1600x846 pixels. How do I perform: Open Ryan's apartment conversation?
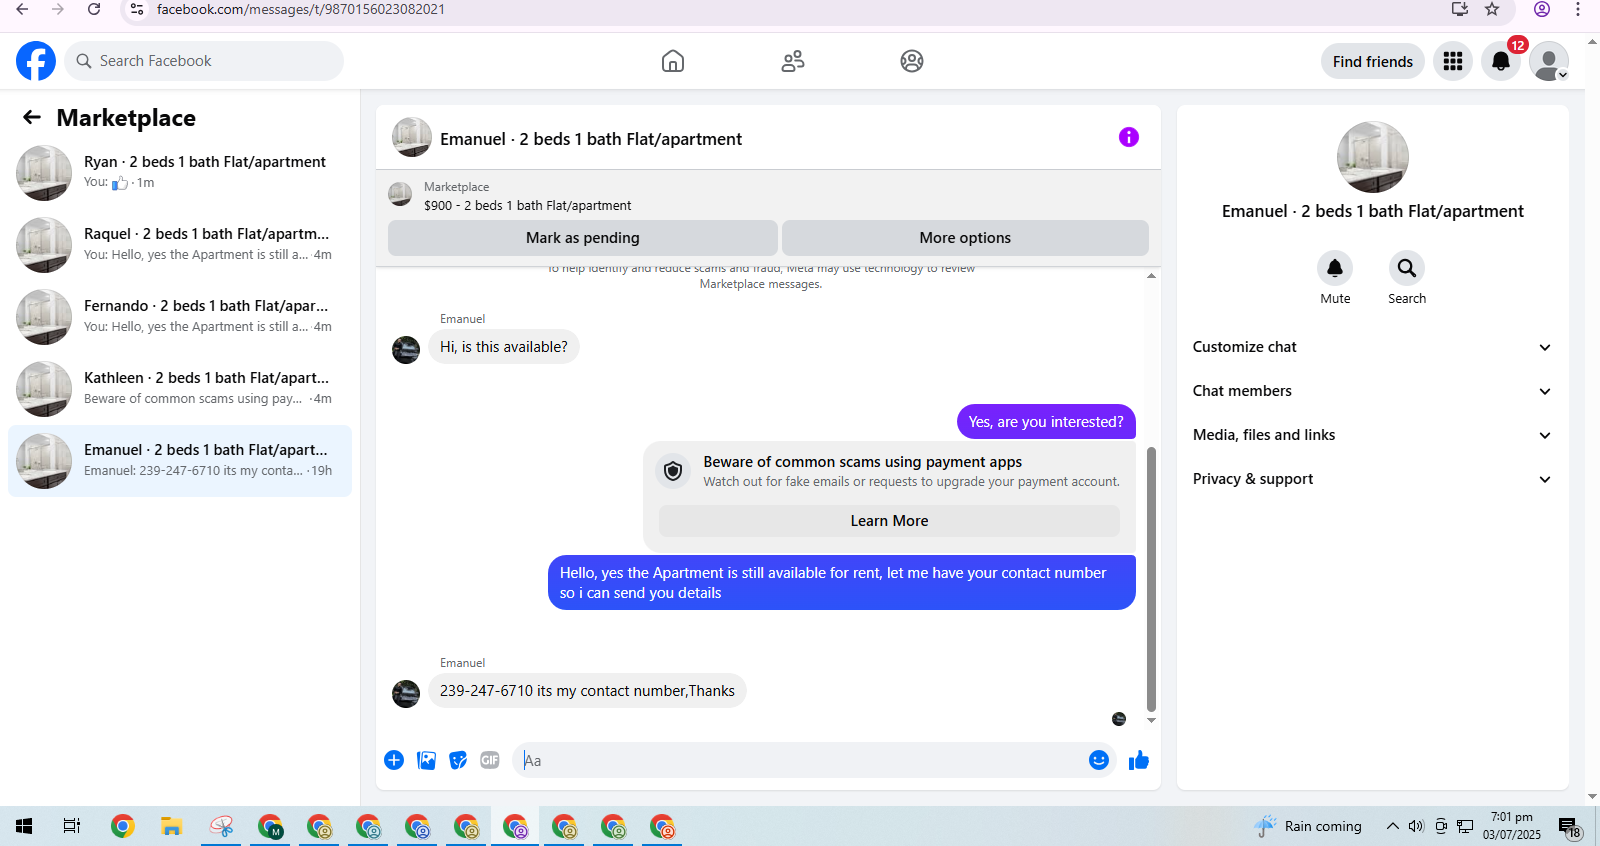pyautogui.click(x=180, y=173)
